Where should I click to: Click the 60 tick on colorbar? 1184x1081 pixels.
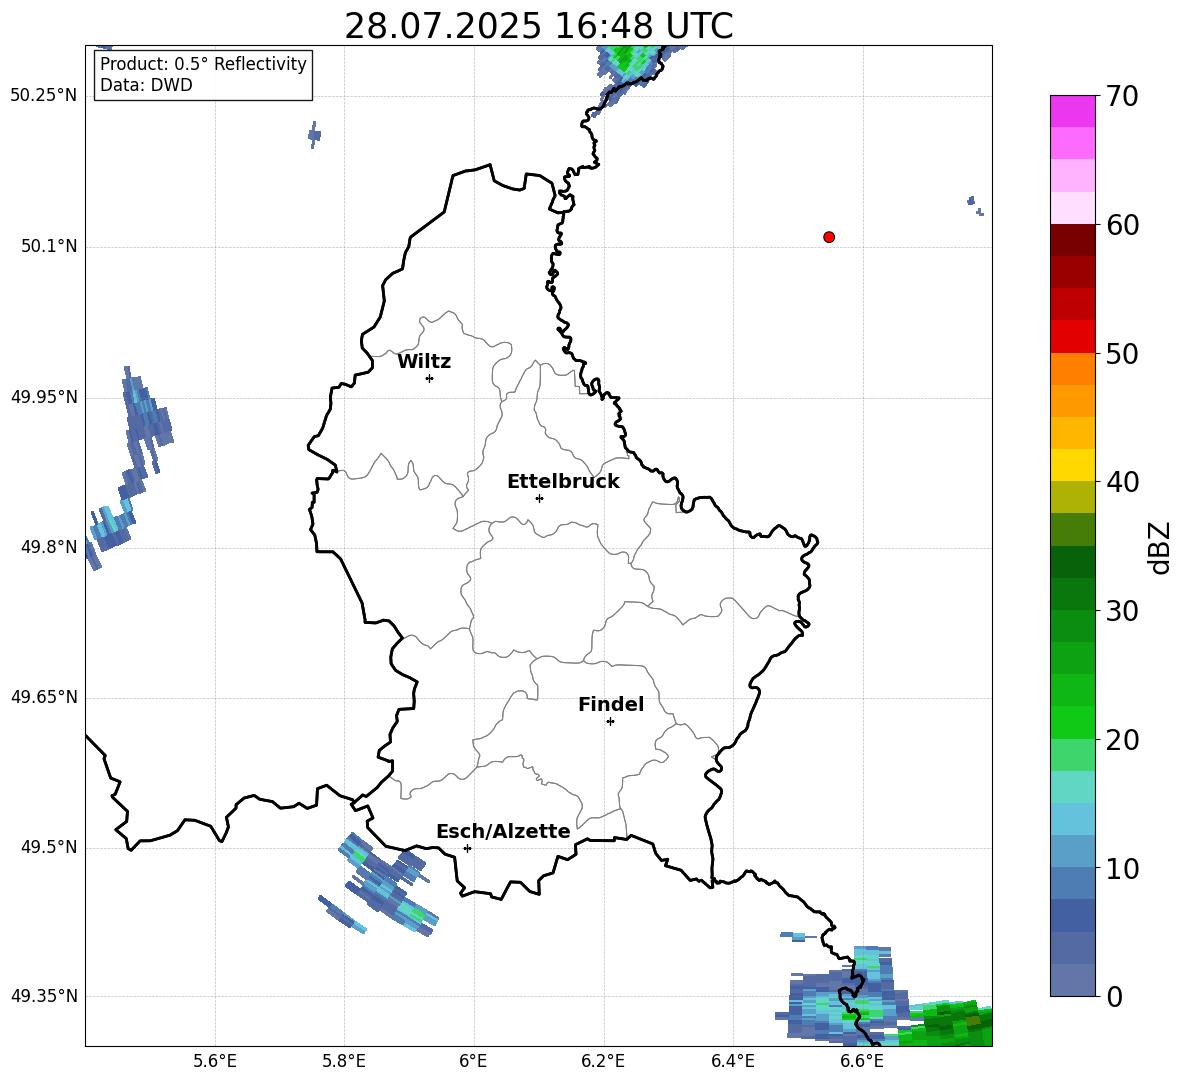(1122, 225)
